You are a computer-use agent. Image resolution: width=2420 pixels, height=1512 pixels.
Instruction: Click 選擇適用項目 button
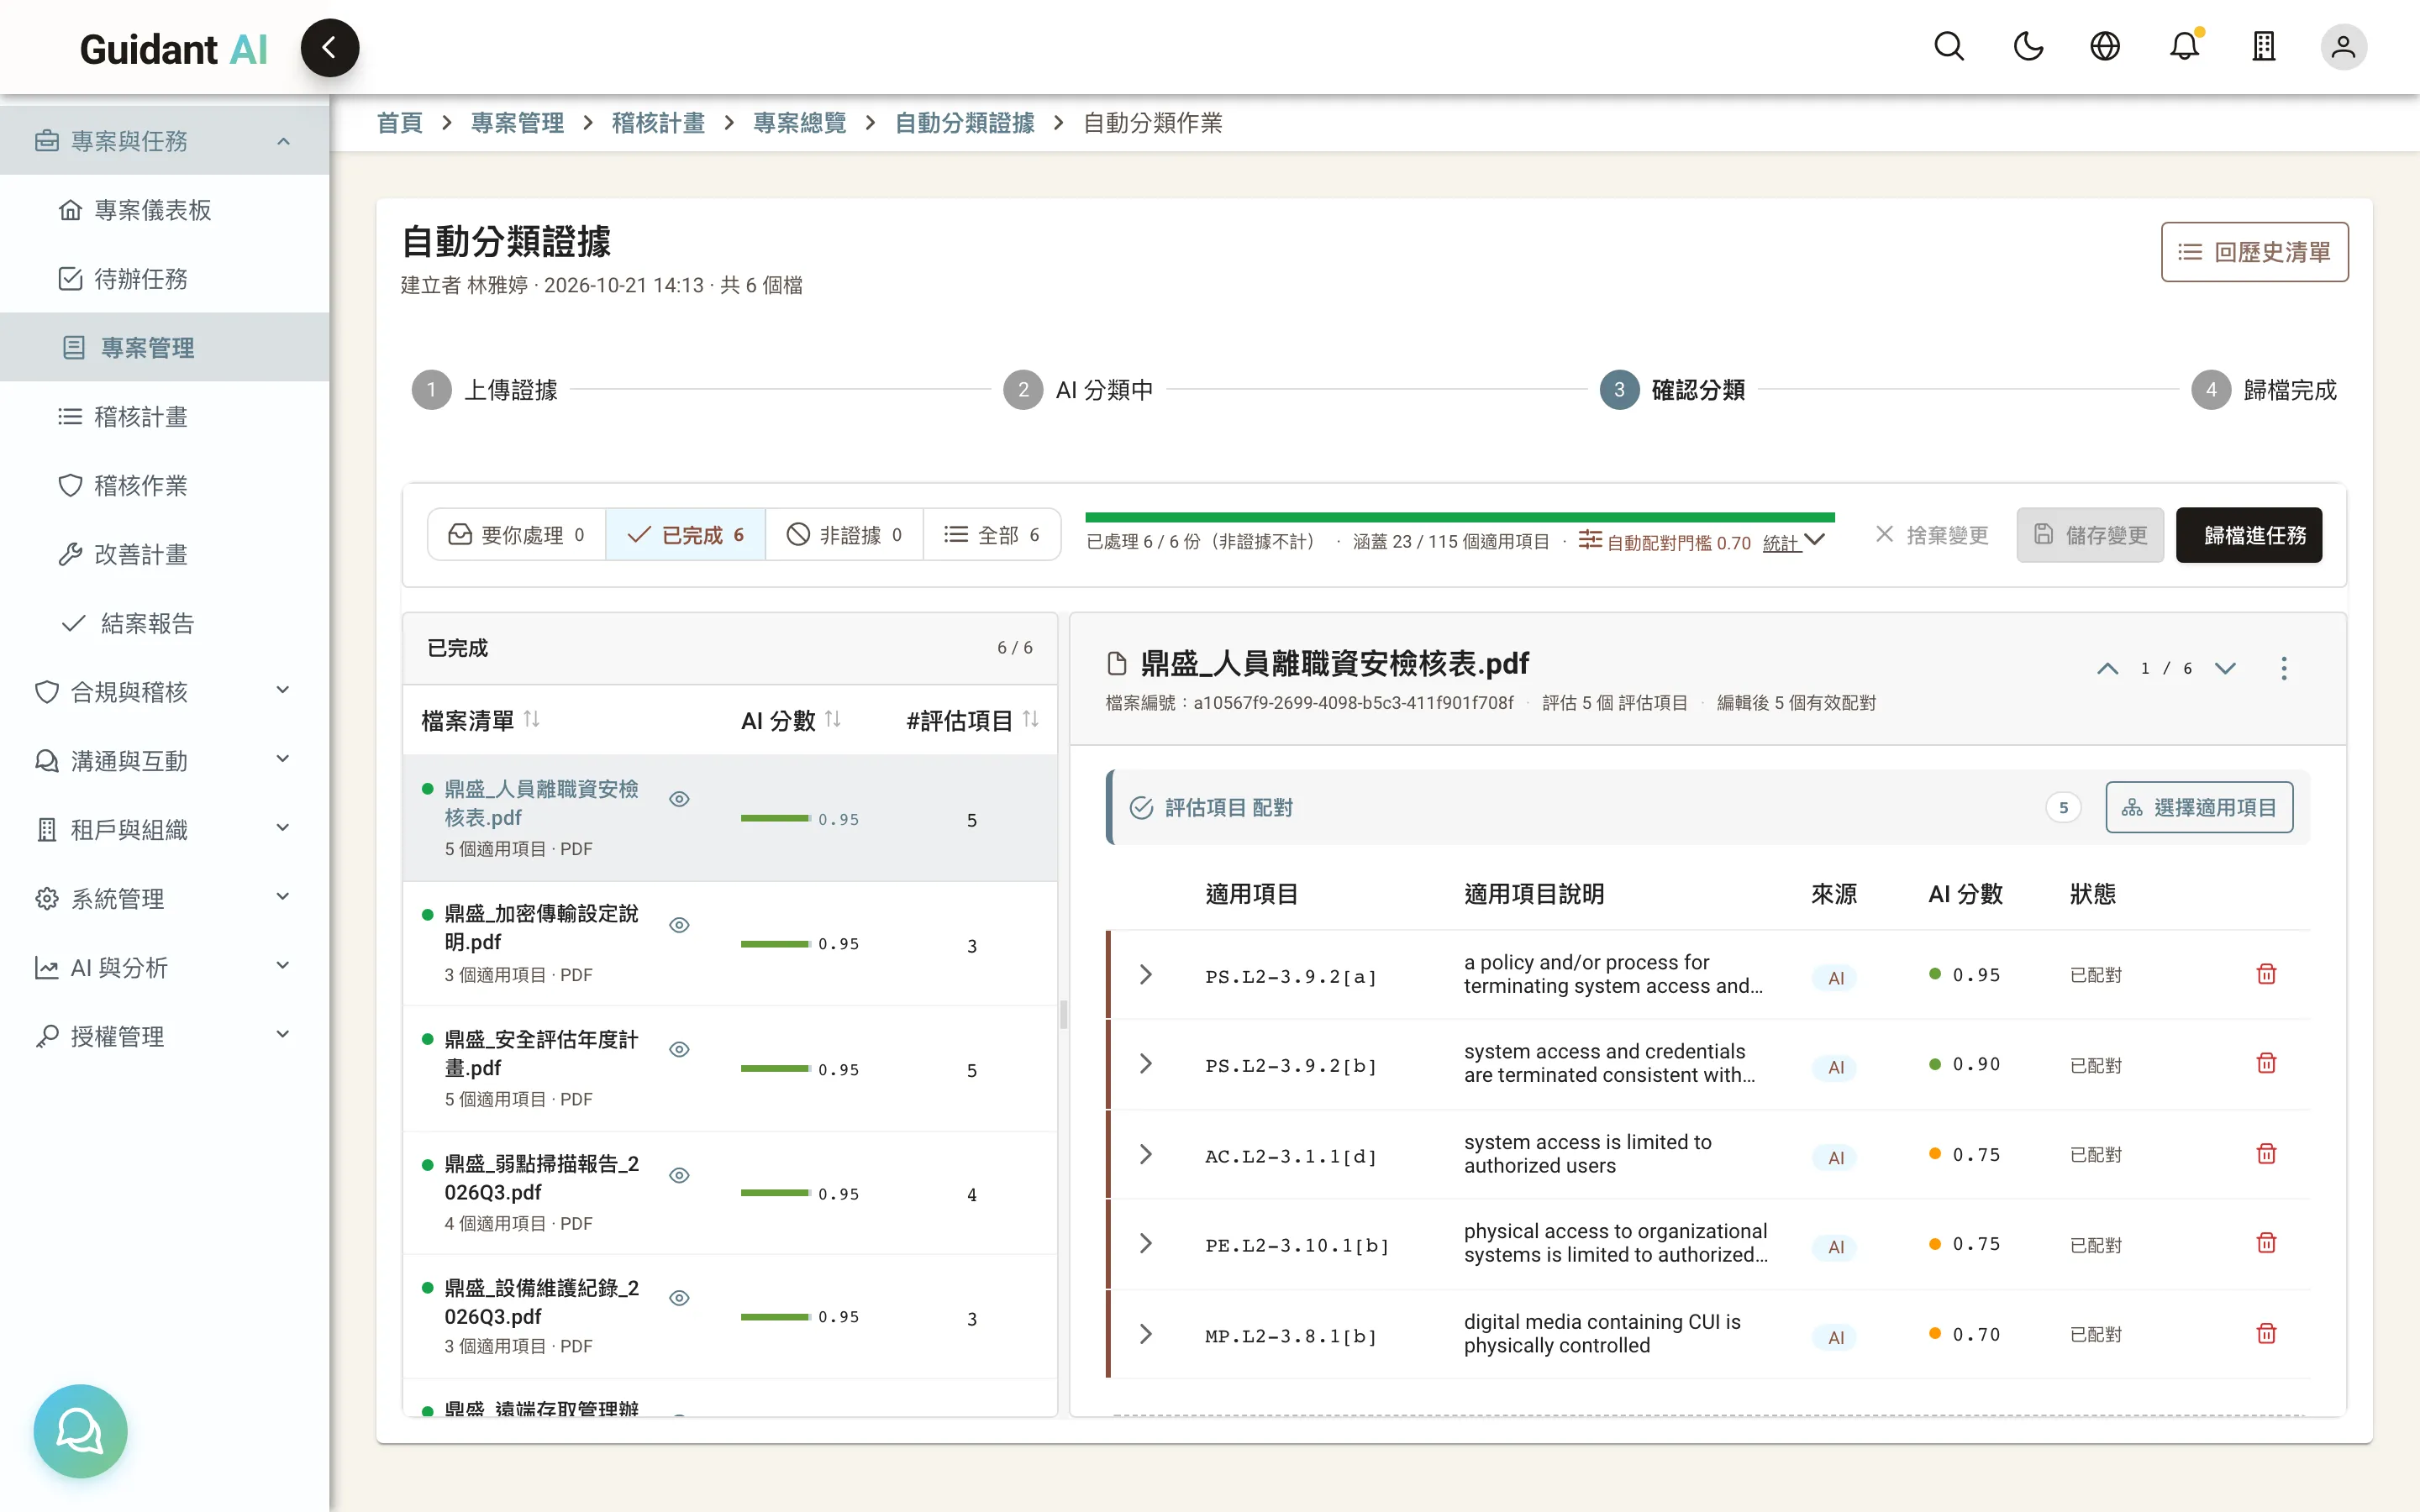tap(2199, 807)
